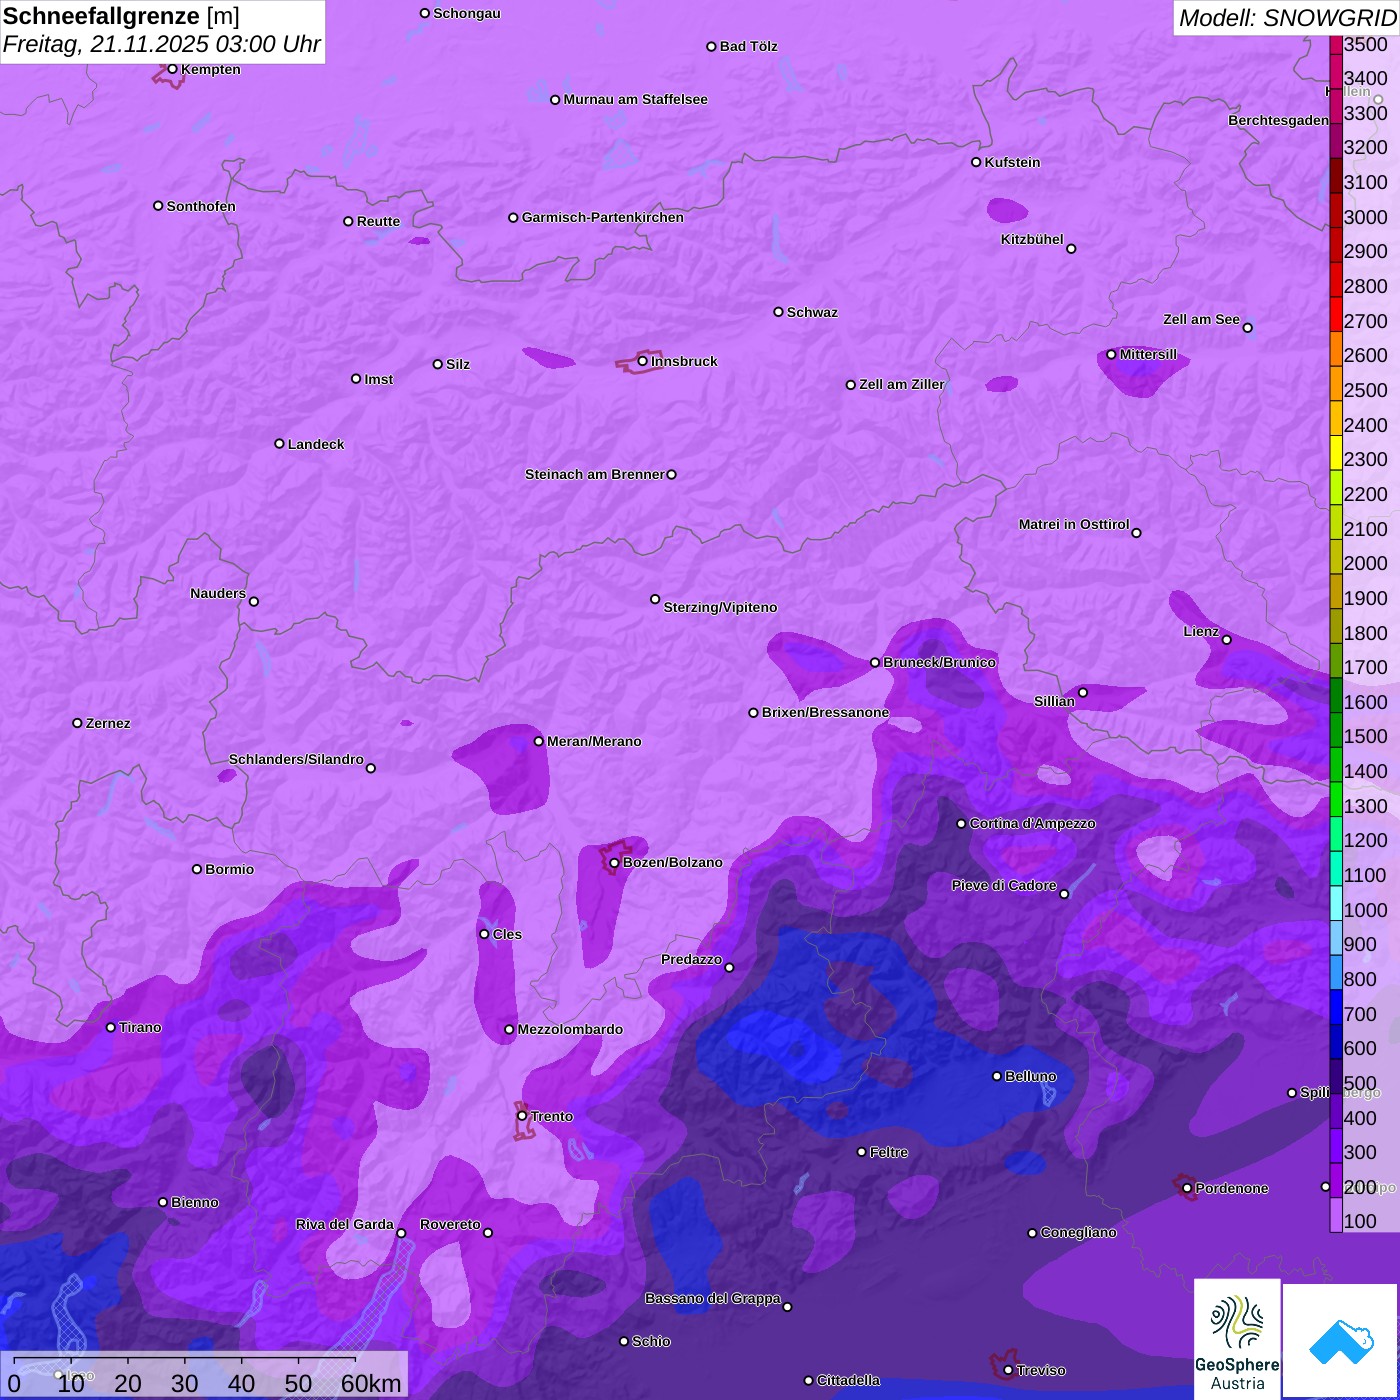Click the Bassano del Grappa label
Image resolution: width=1400 pixels, height=1400 pixels.
coord(713,1298)
